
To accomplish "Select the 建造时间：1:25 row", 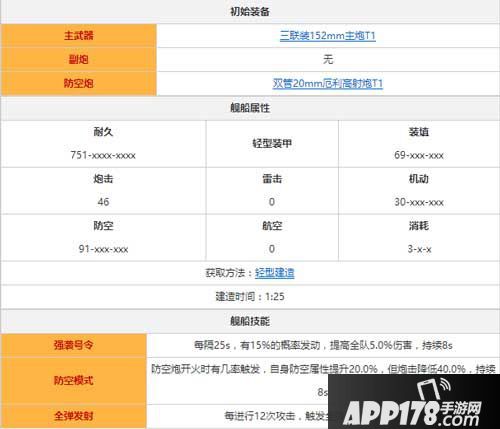I will click(x=250, y=296).
